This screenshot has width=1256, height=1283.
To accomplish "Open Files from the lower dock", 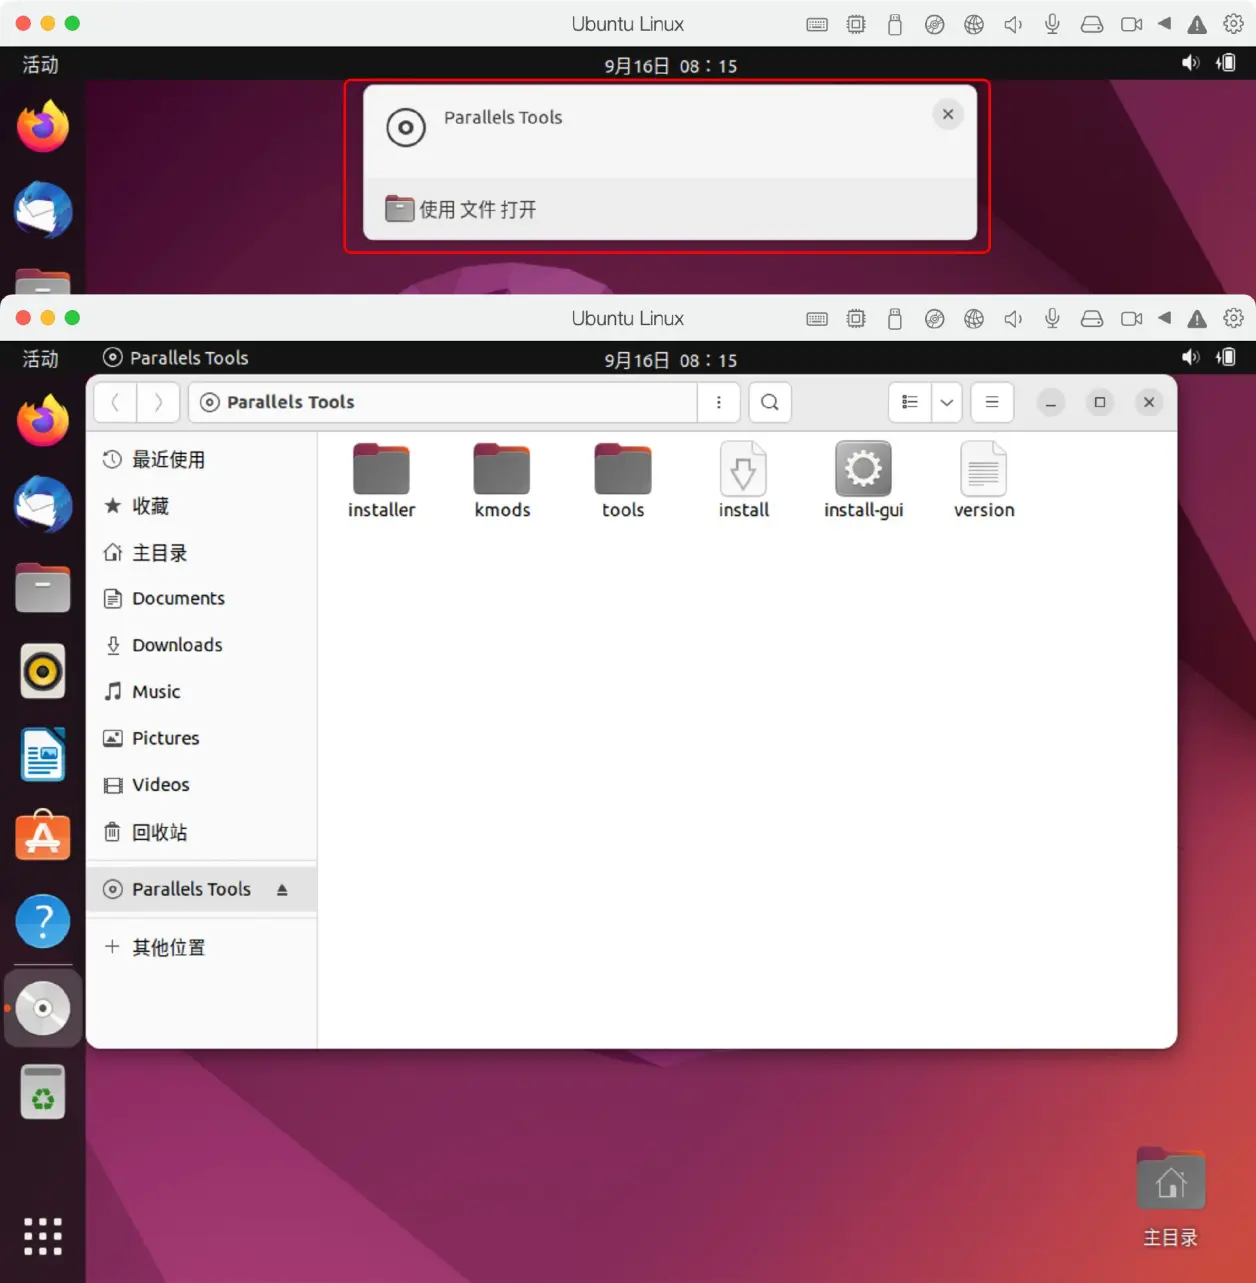I will click(x=43, y=587).
